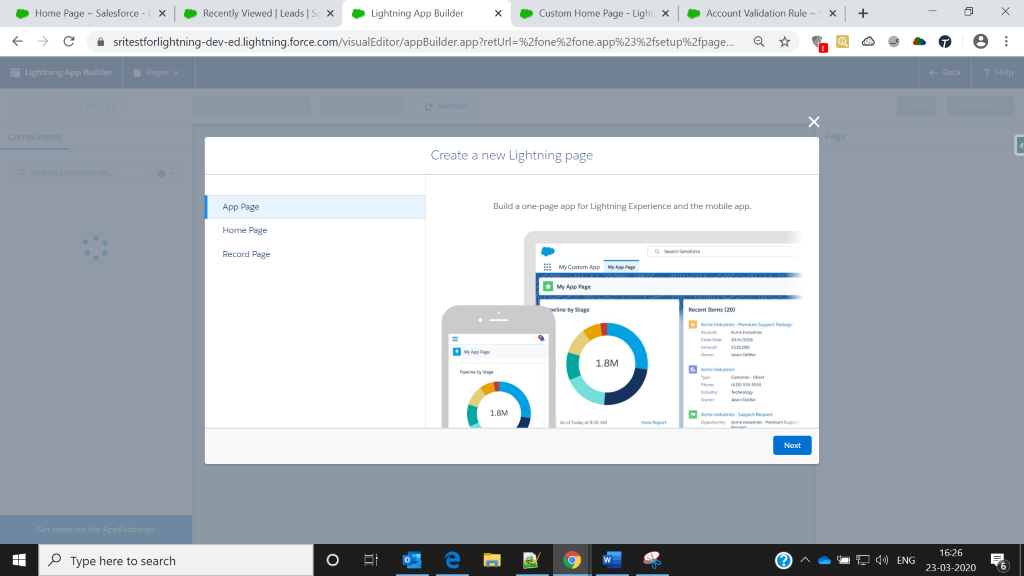Click the Next button in dialog

click(792, 445)
